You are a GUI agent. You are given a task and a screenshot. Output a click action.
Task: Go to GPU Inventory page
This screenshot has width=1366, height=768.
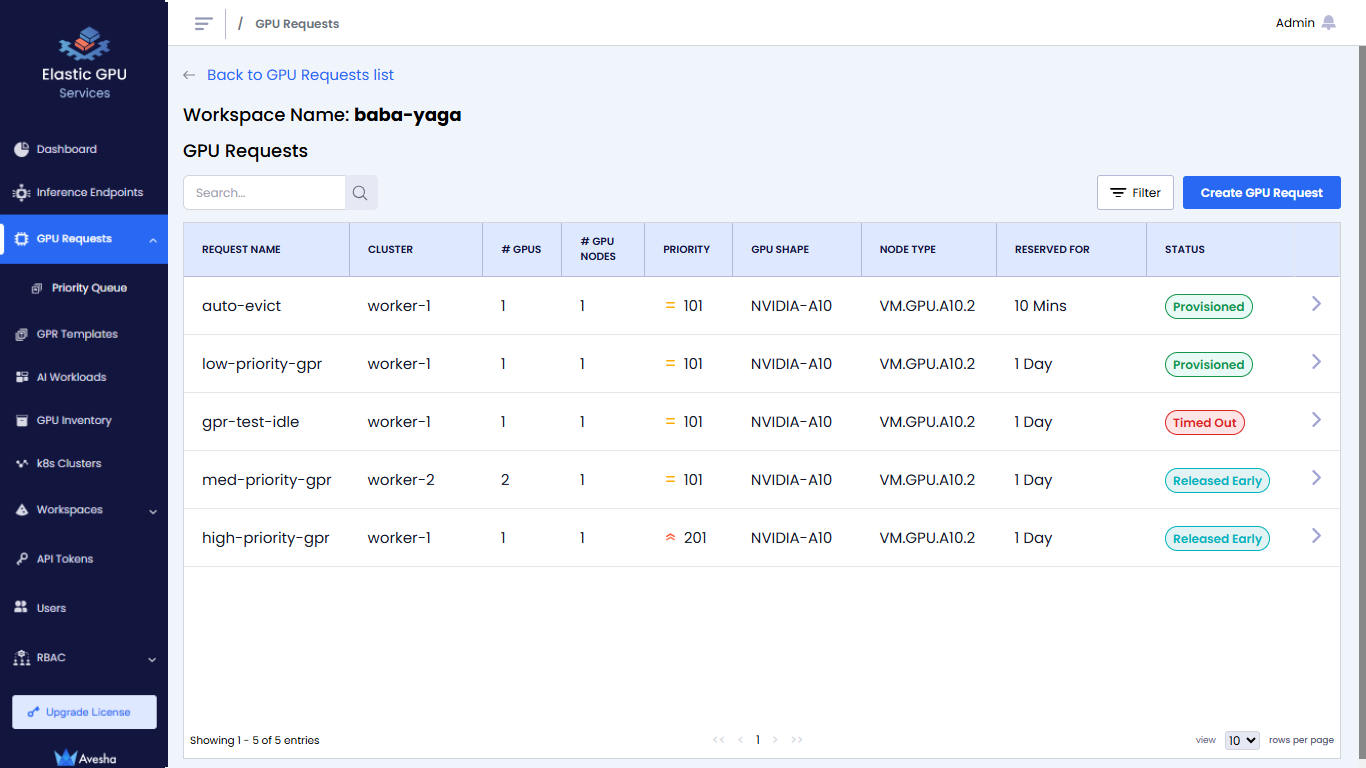click(x=73, y=420)
